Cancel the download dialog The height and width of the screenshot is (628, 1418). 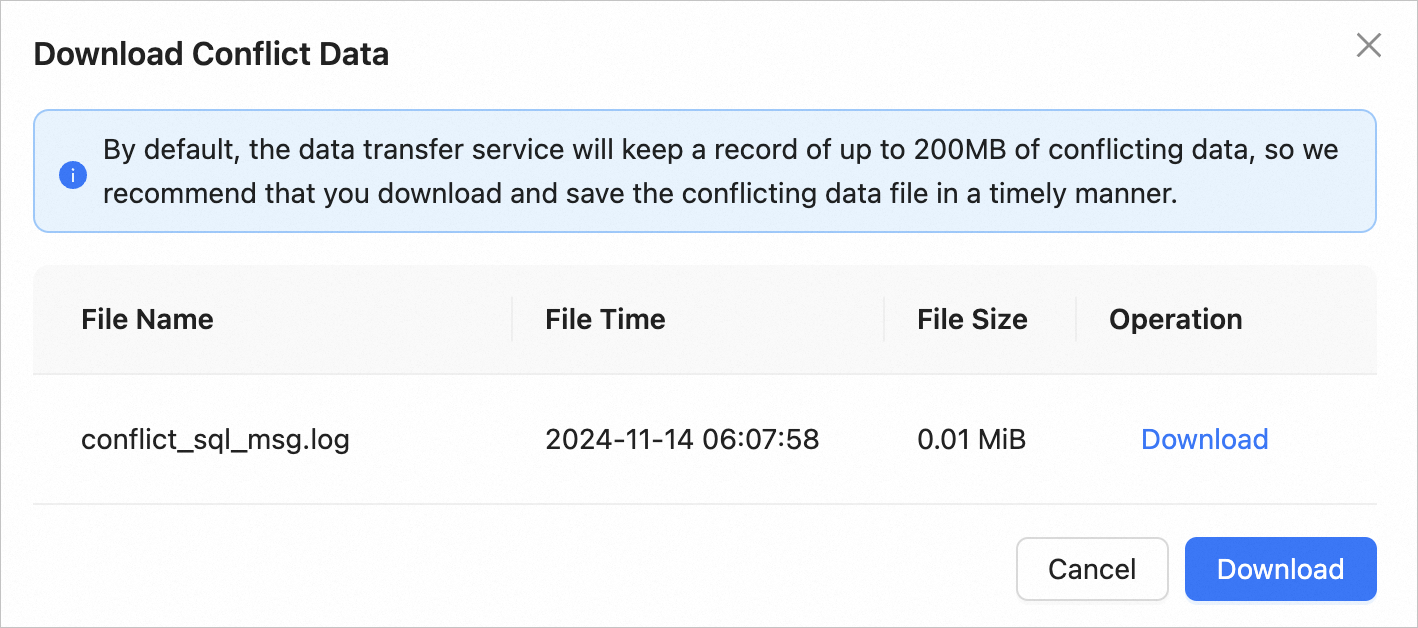1092,569
